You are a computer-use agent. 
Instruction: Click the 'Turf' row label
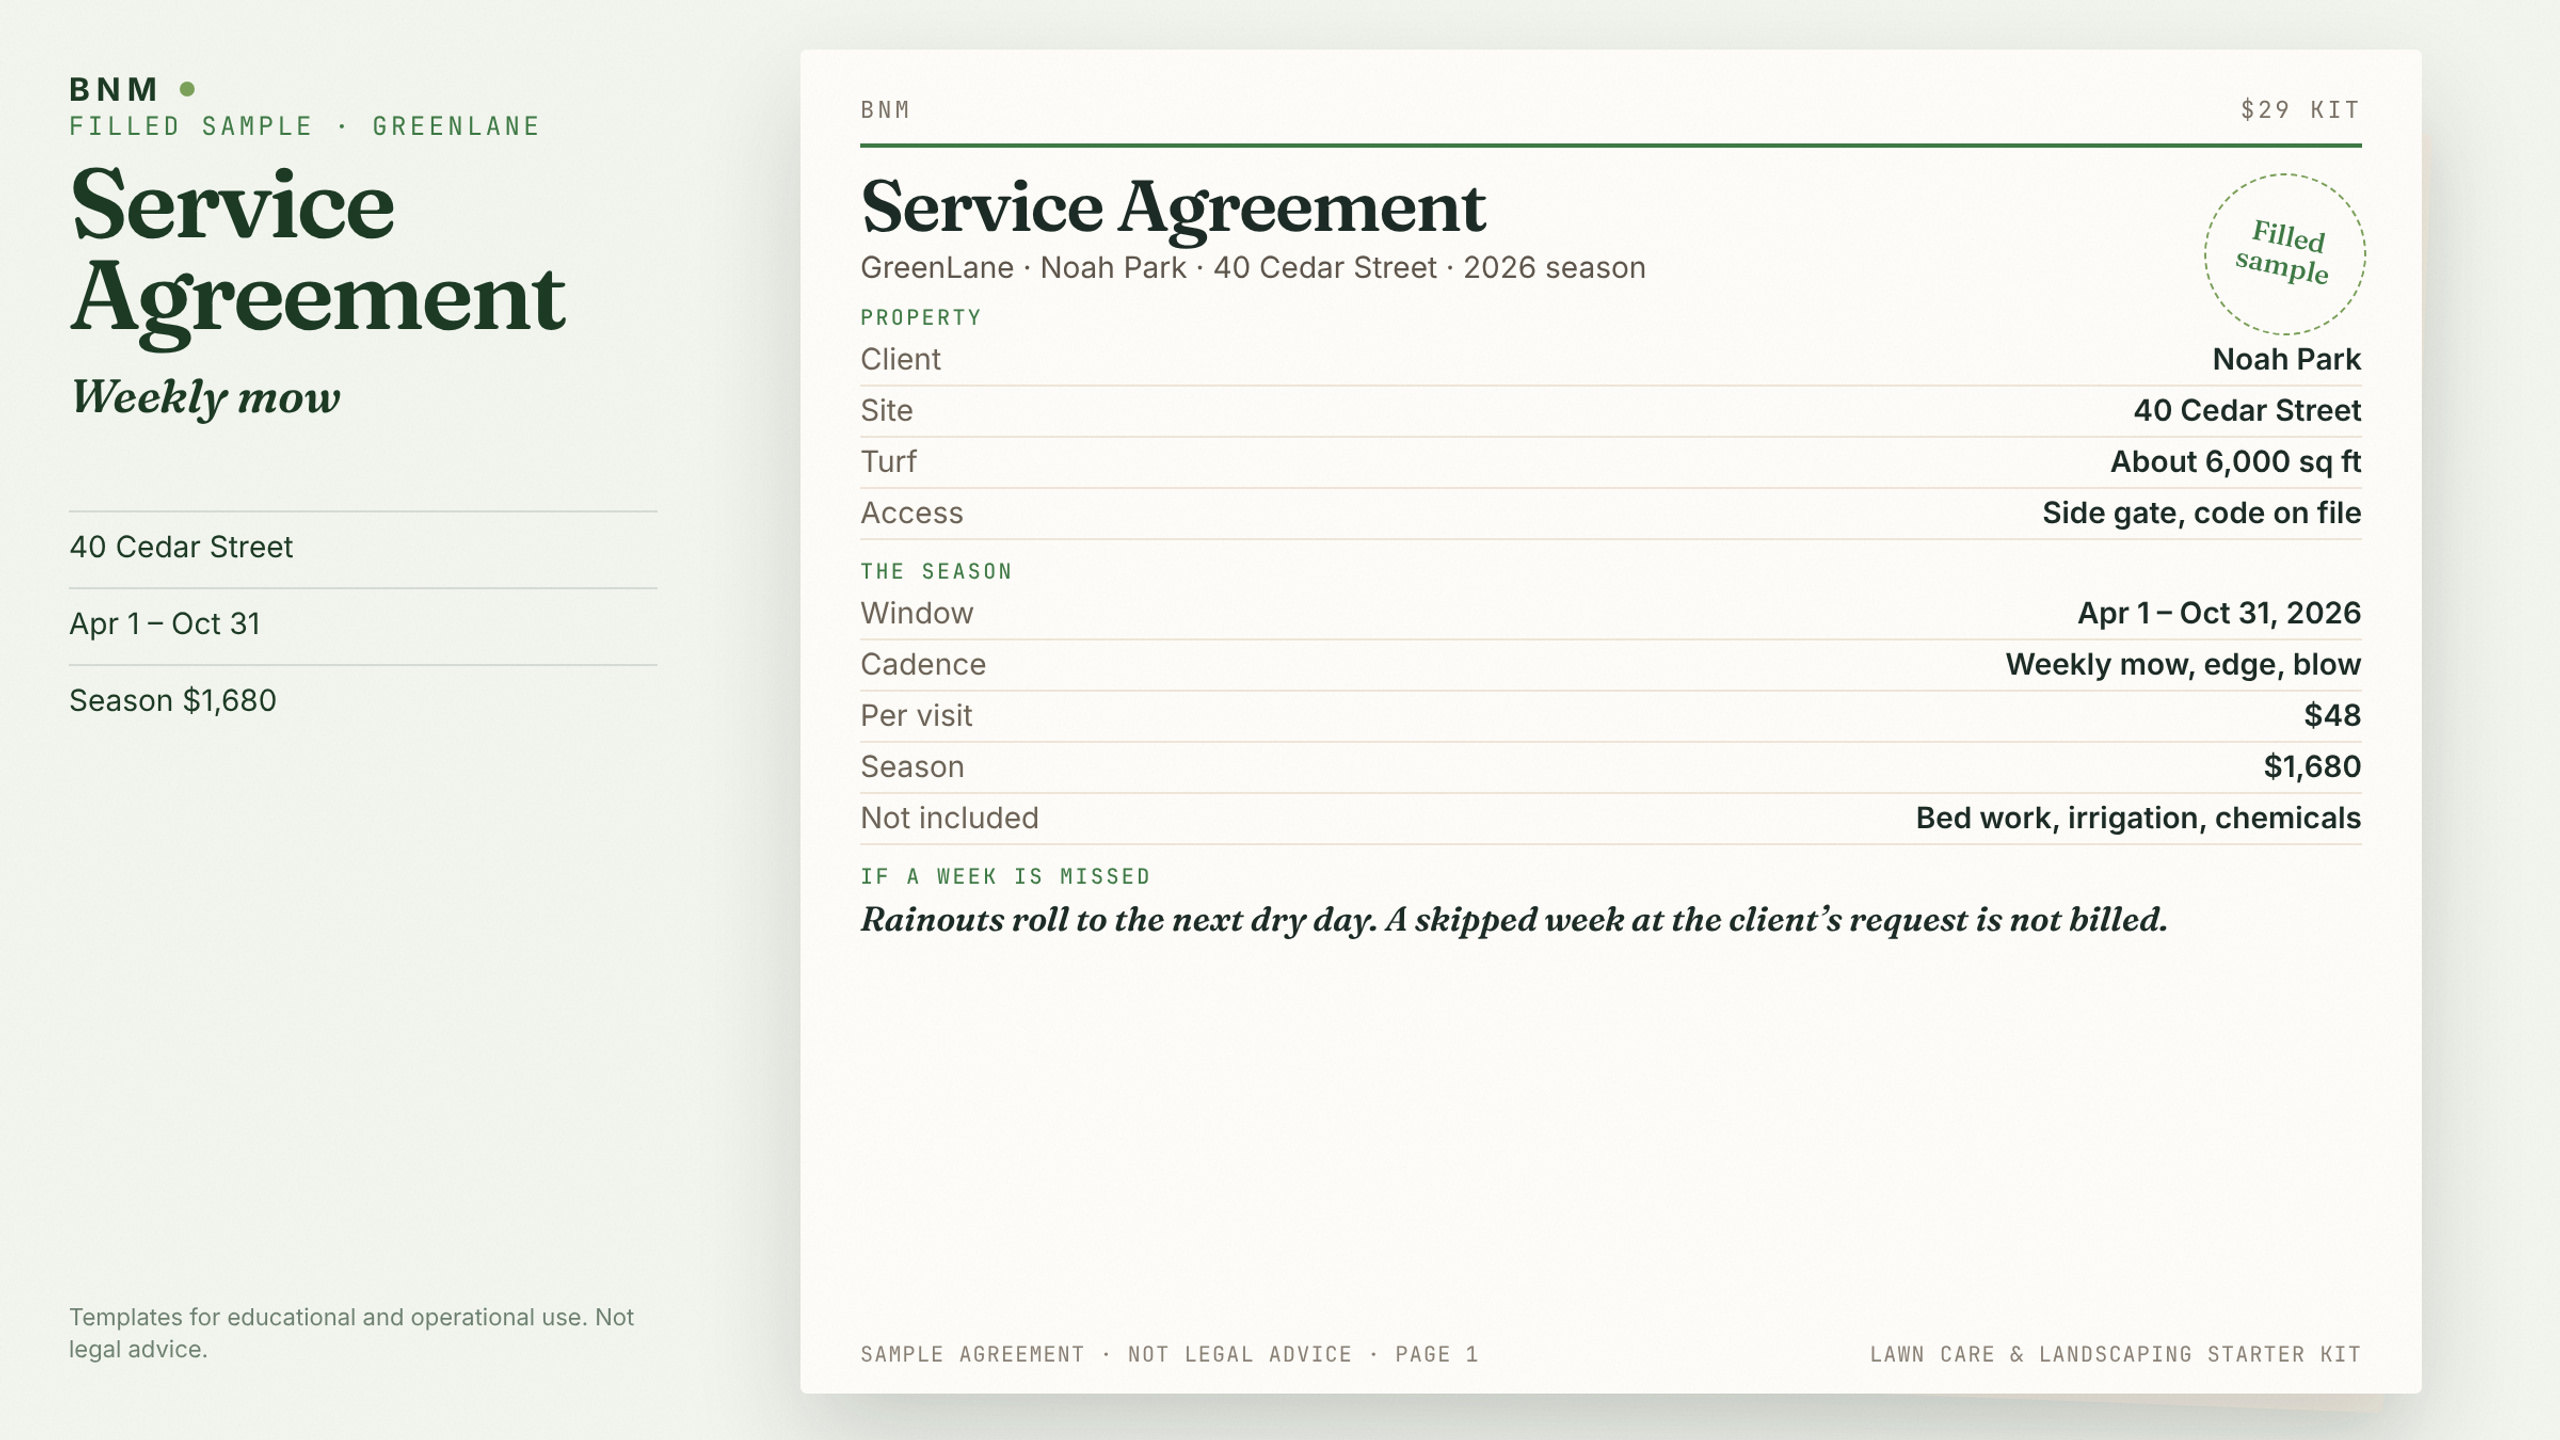[x=888, y=461]
